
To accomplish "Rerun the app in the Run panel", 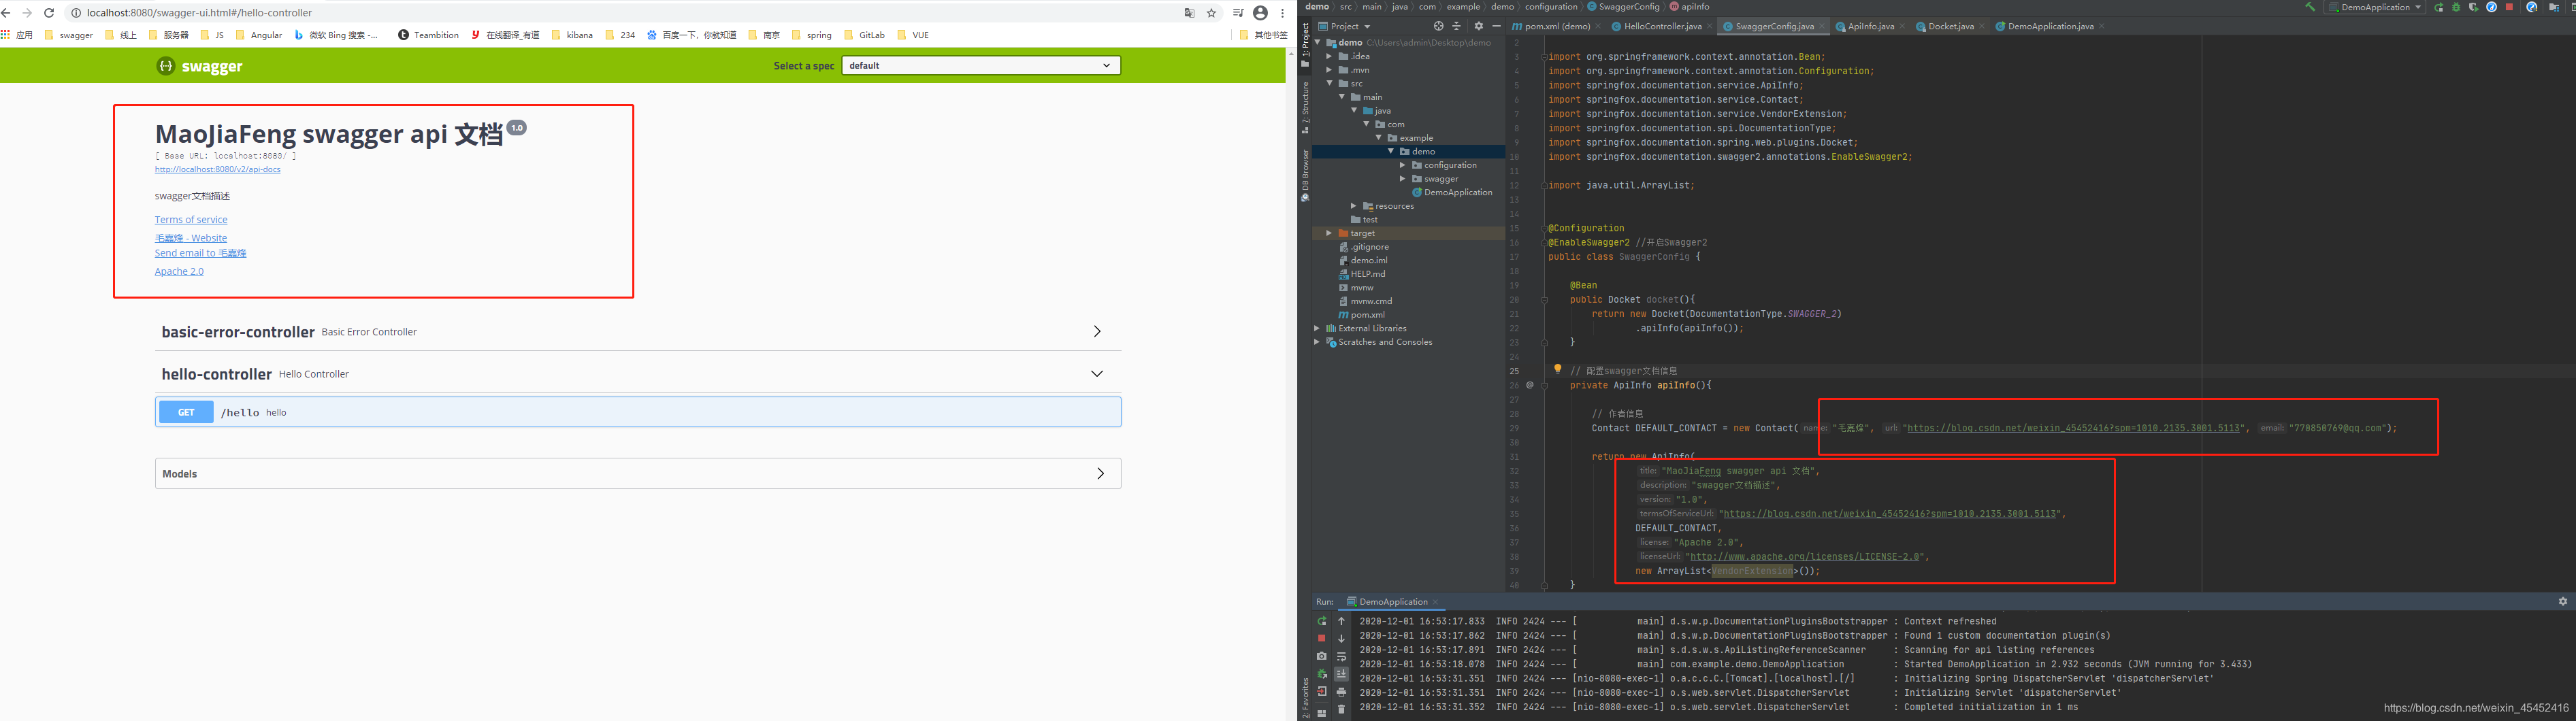I will click(x=1322, y=621).
